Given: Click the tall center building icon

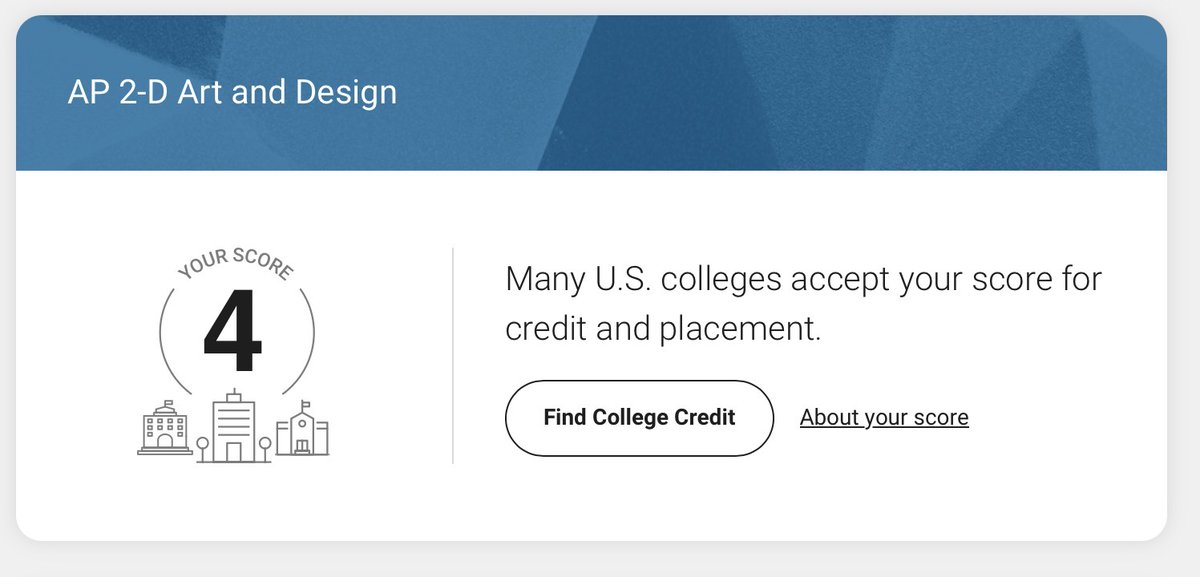Looking at the screenshot, I should point(234,425).
